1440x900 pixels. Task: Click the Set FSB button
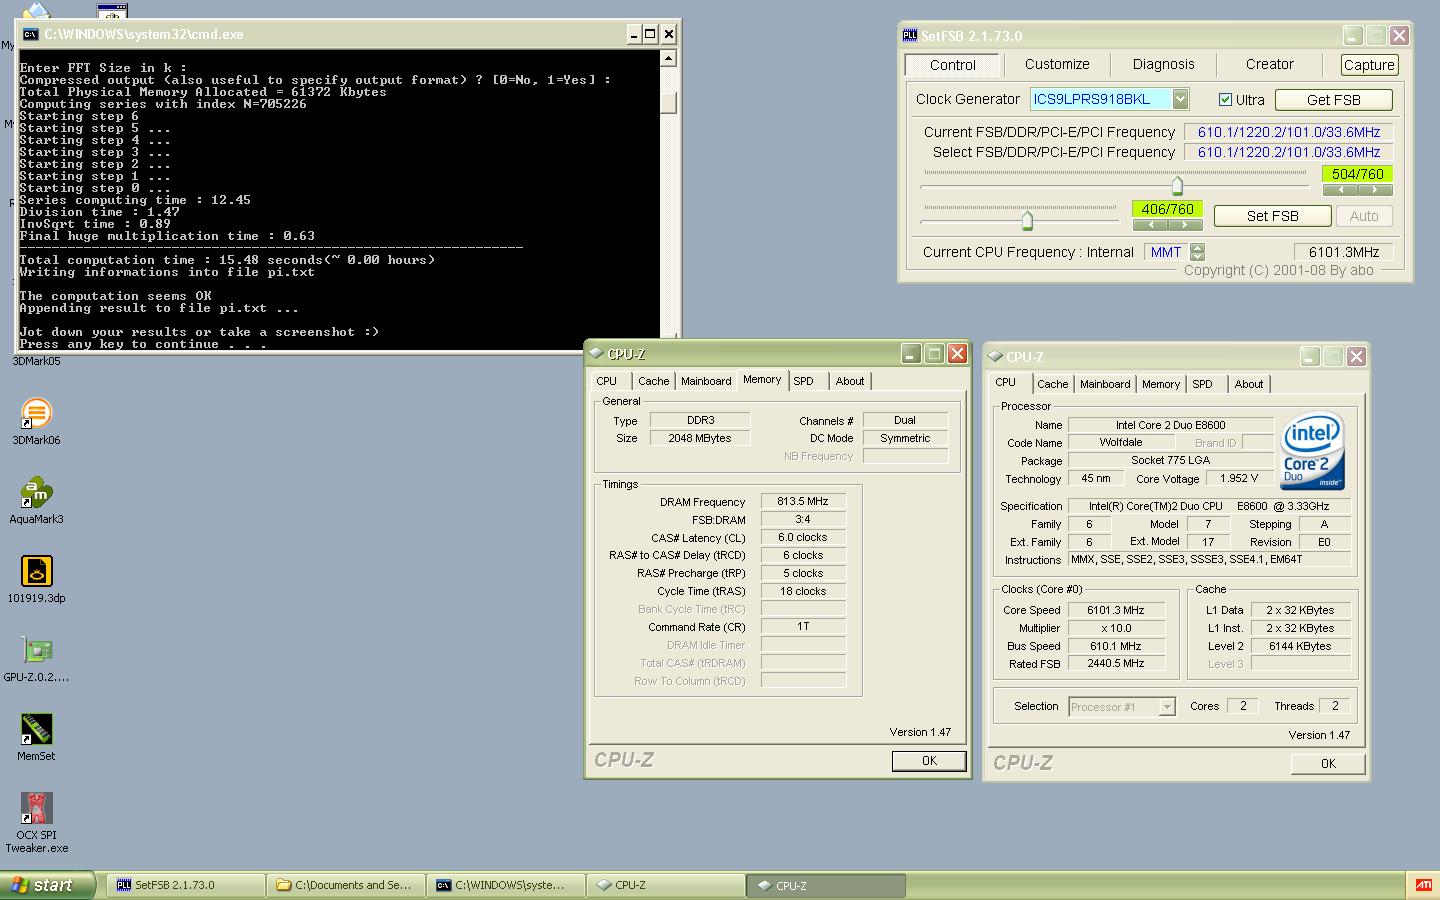pyautogui.click(x=1272, y=216)
